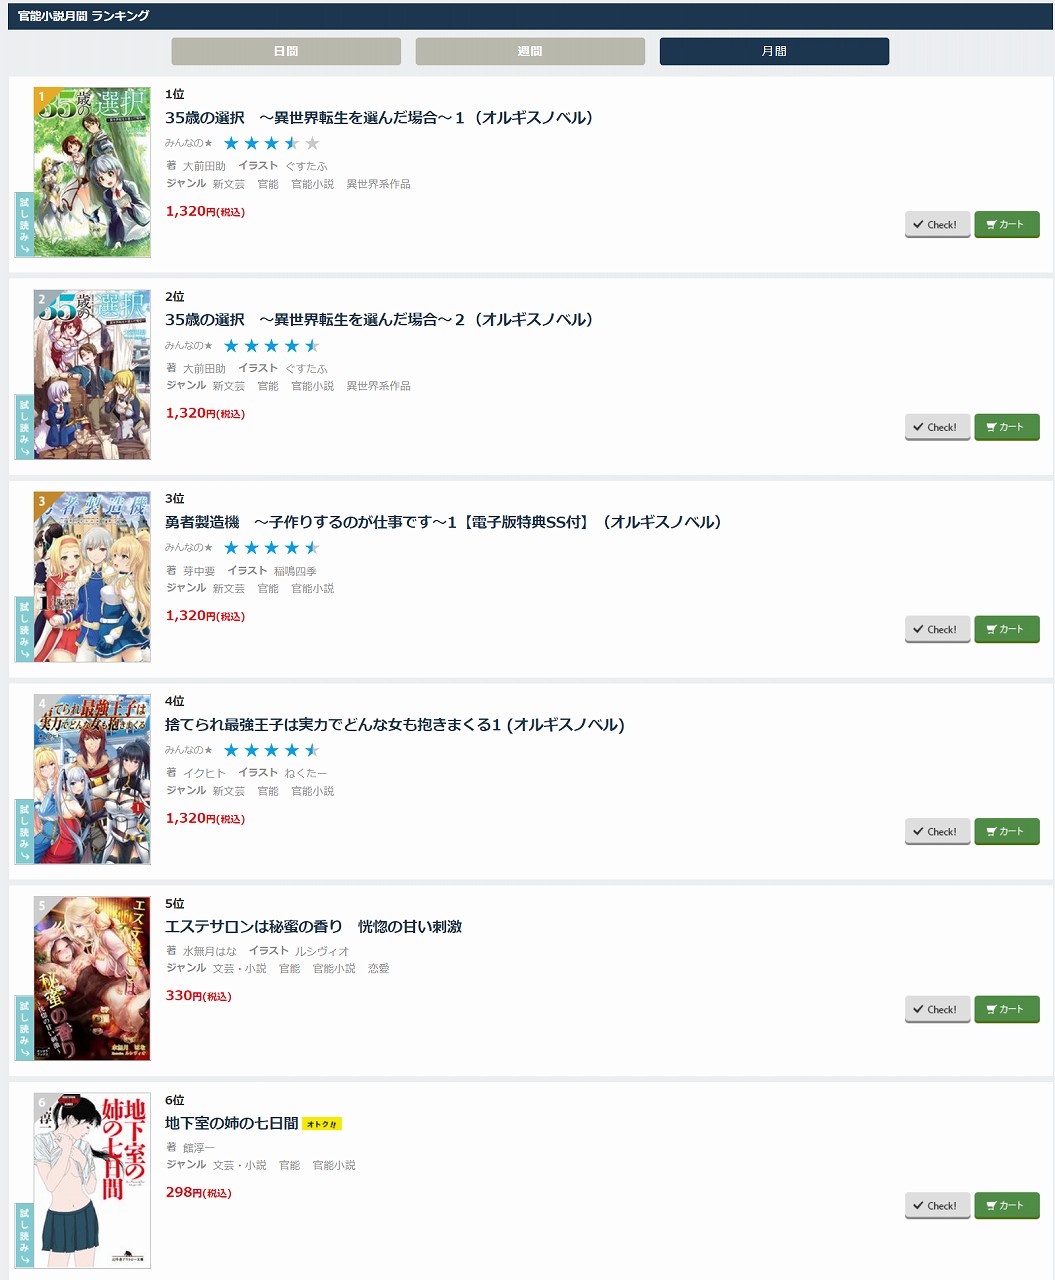Switch to the 週間 ranking tab
This screenshot has width=1055, height=1280.
(530, 51)
